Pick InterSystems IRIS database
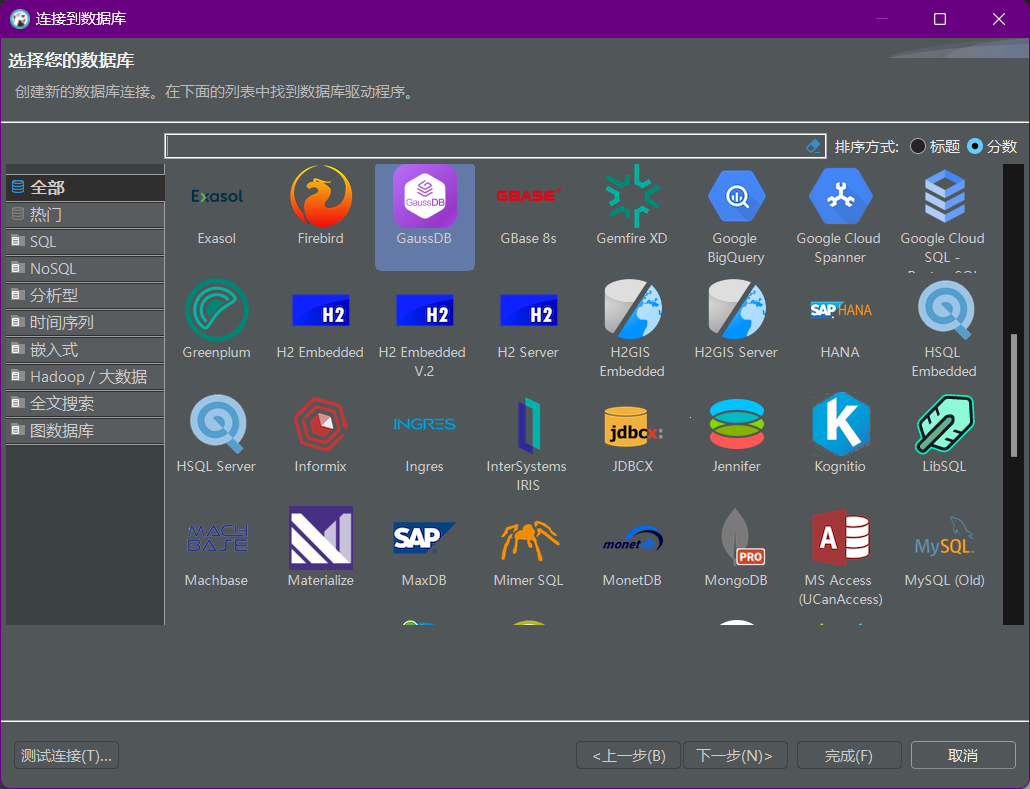 (528, 443)
